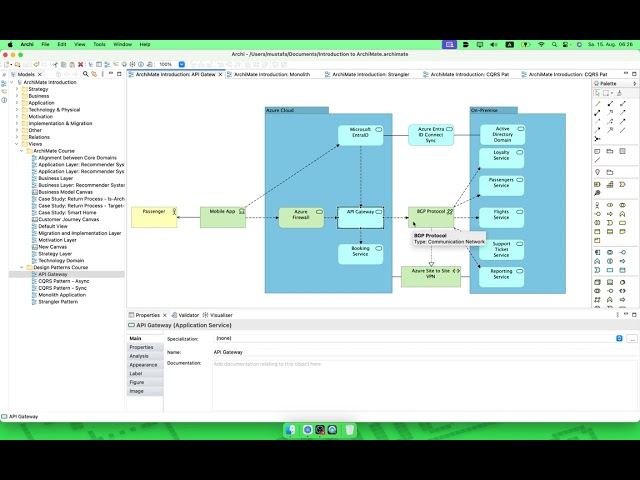
Task: Collapse the ArchiMate Course folder
Action: pos(22,151)
